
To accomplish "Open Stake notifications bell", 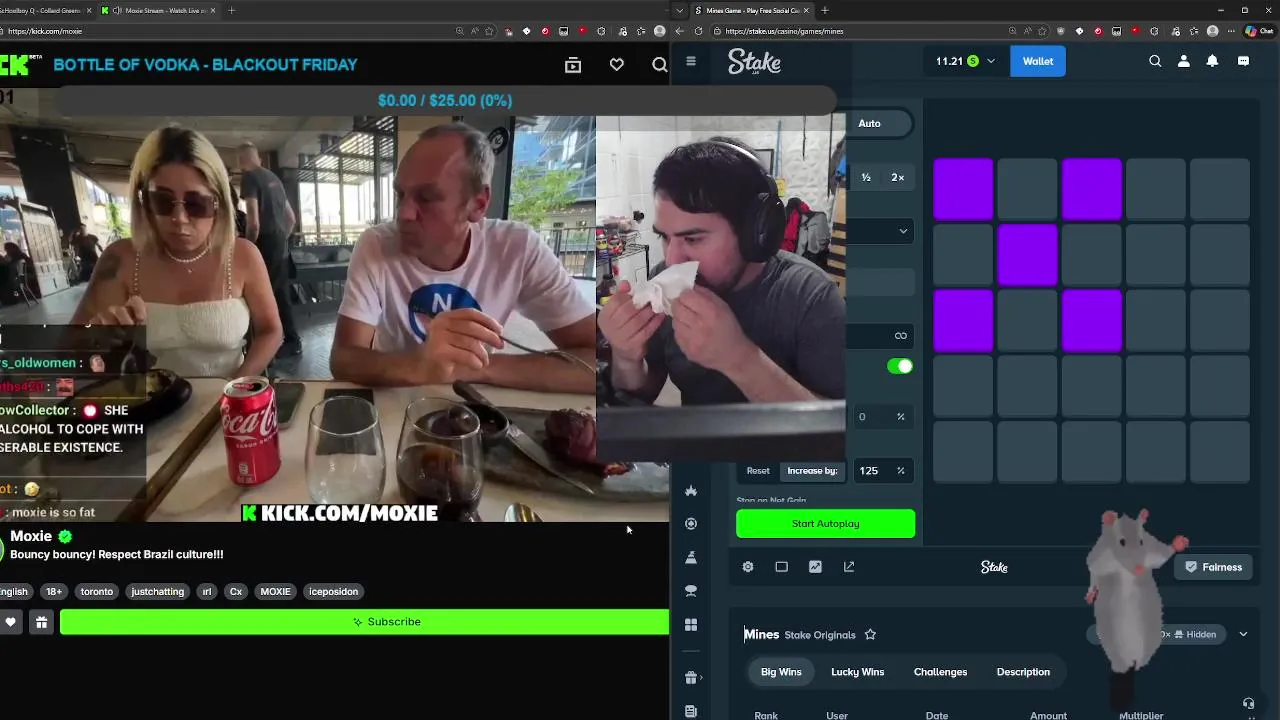I will coord(1212,61).
